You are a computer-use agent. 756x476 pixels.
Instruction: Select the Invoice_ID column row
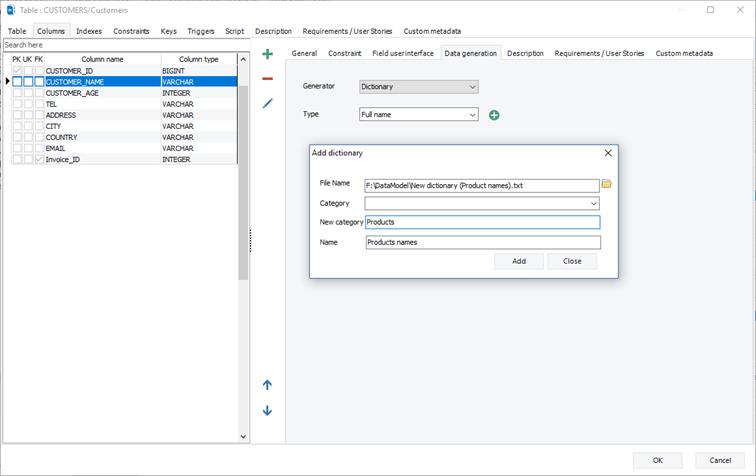tap(124, 159)
